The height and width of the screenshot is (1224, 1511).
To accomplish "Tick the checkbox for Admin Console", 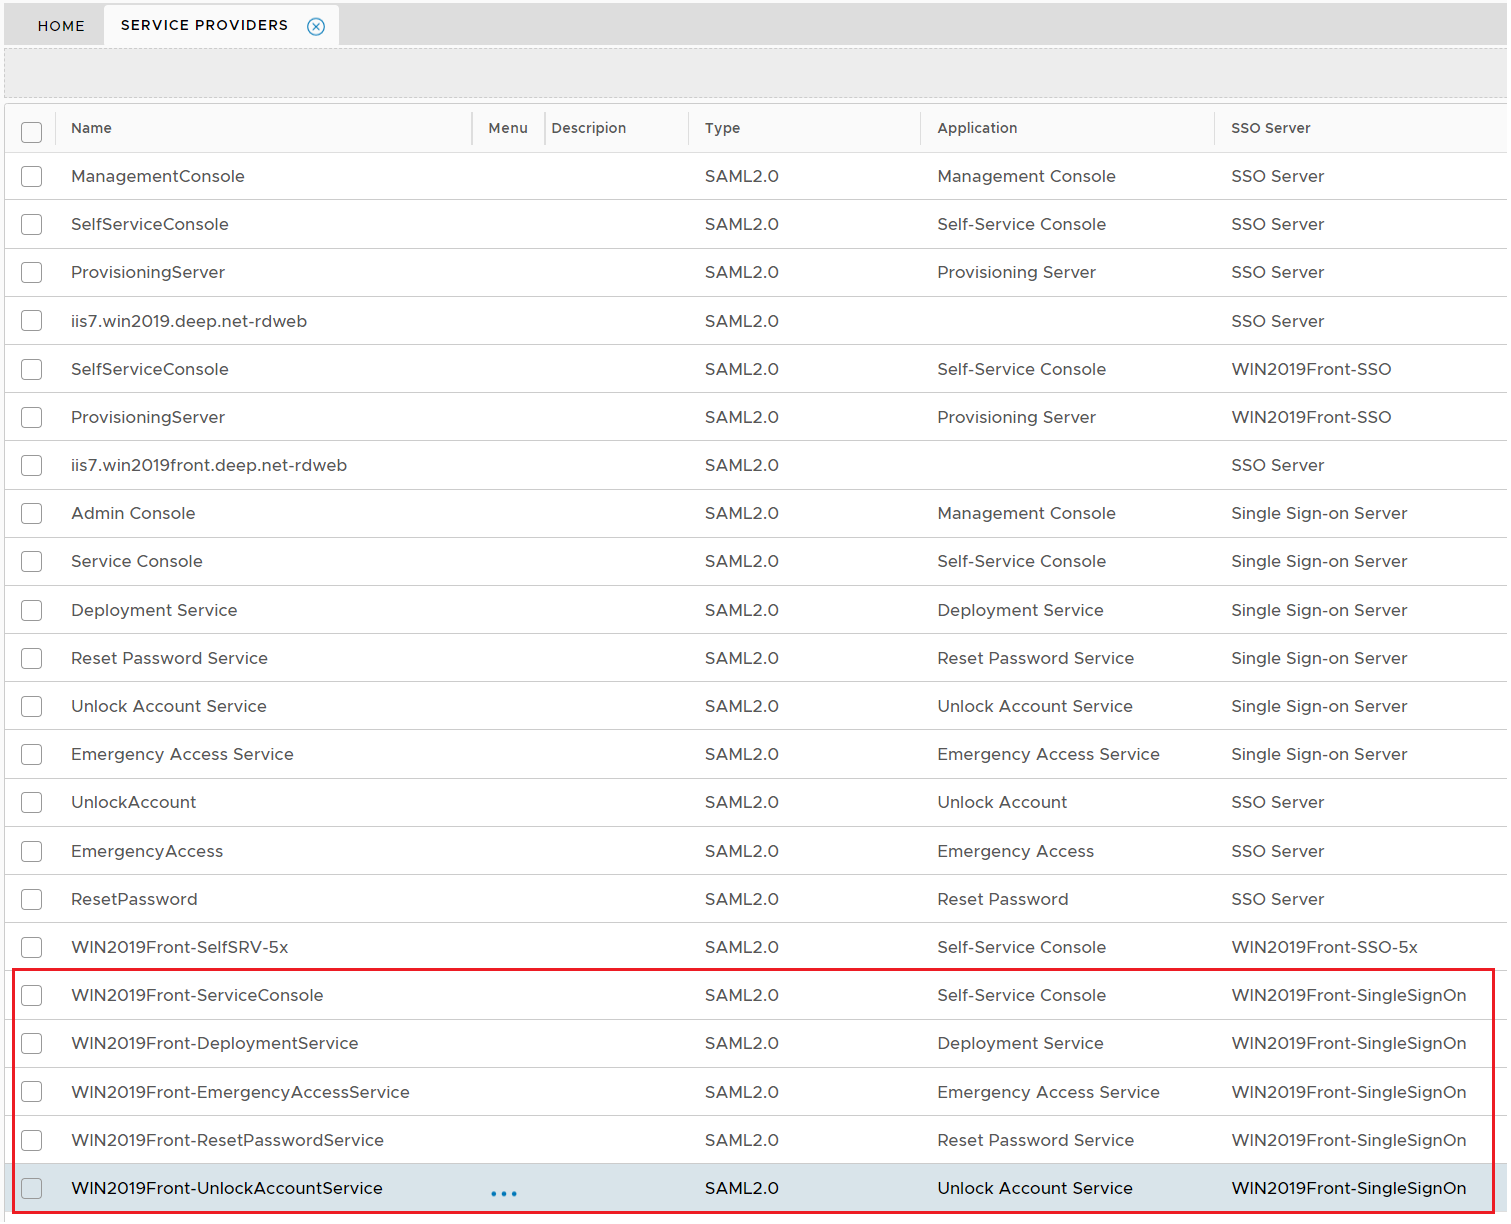I will pyautogui.click(x=32, y=514).
